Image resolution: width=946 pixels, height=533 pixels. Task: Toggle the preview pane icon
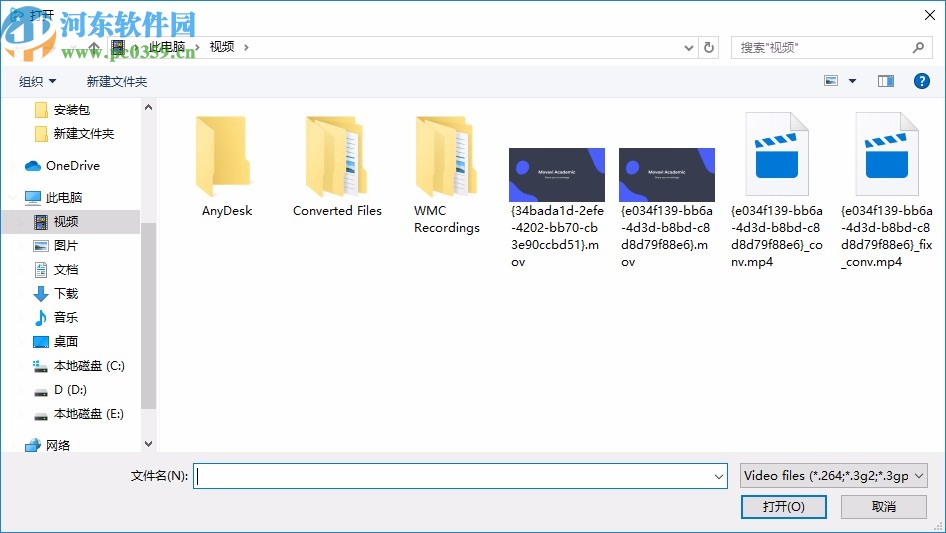886,81
